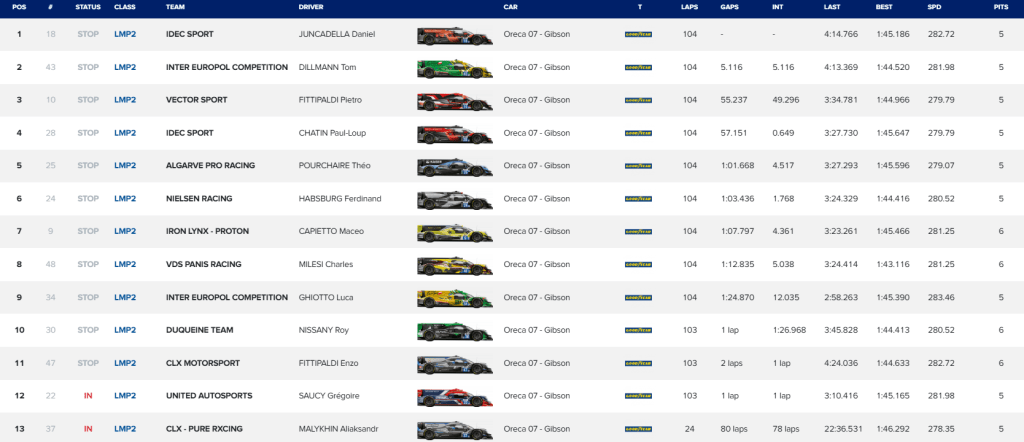The height and width of the screenshot is (442, 1024).
Task: Click the Goodyear tyre logo in Algarve Pro Racing row
Action: tap(638, 166)
